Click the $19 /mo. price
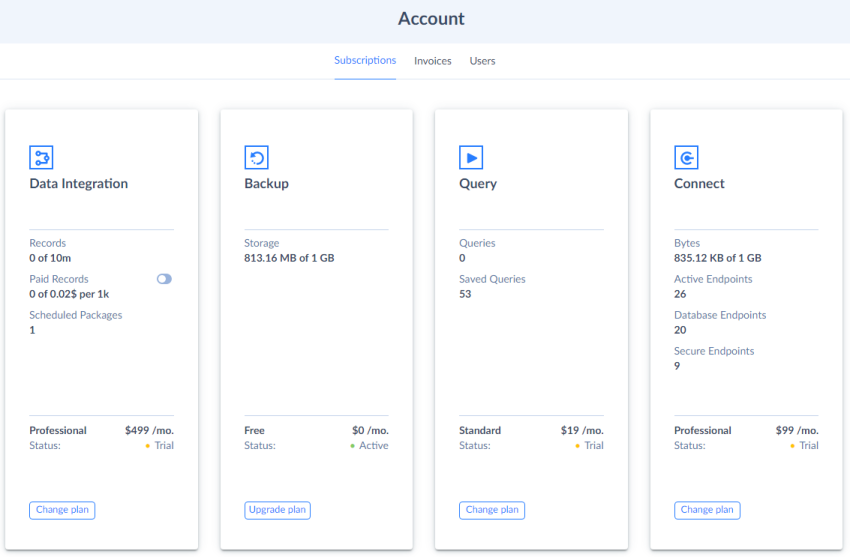Viewport: 850px width, 557px height. [582, 430]
